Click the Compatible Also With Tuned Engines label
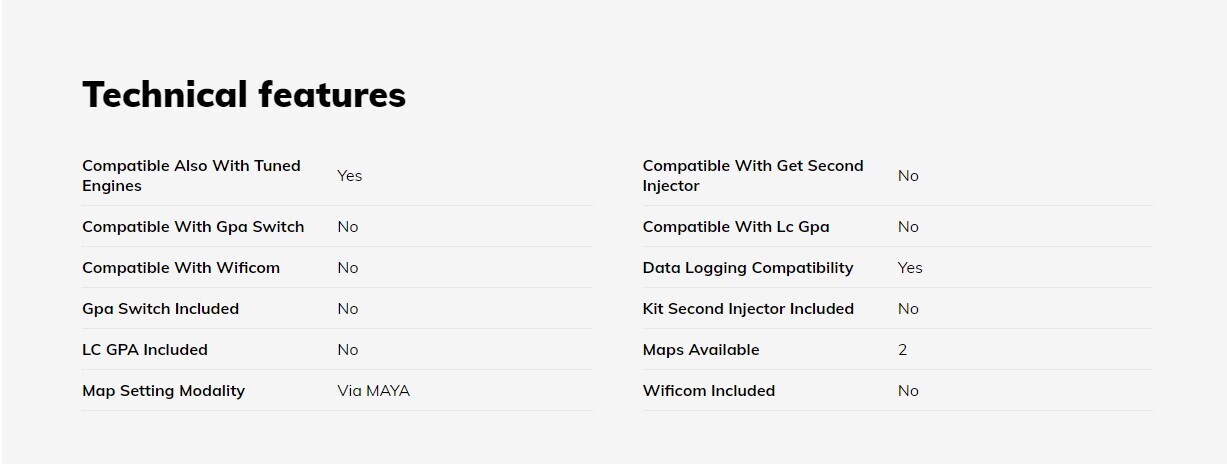 click(191, 176)
